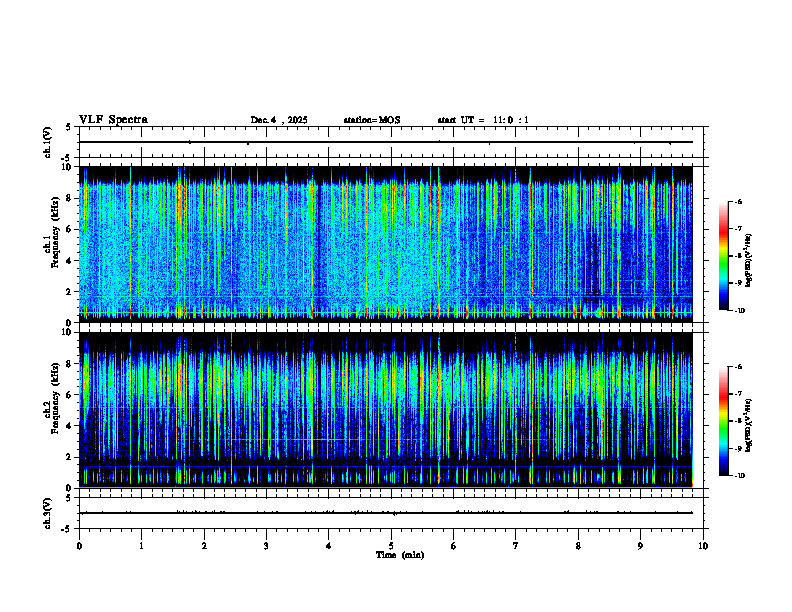Click time axis tick label "9"
792x612 pixels.
coord(640,546)
